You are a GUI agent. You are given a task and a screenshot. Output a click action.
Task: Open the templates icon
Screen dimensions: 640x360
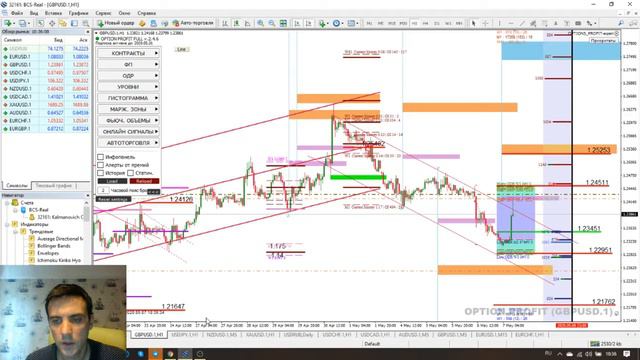[x=351, y=23]
